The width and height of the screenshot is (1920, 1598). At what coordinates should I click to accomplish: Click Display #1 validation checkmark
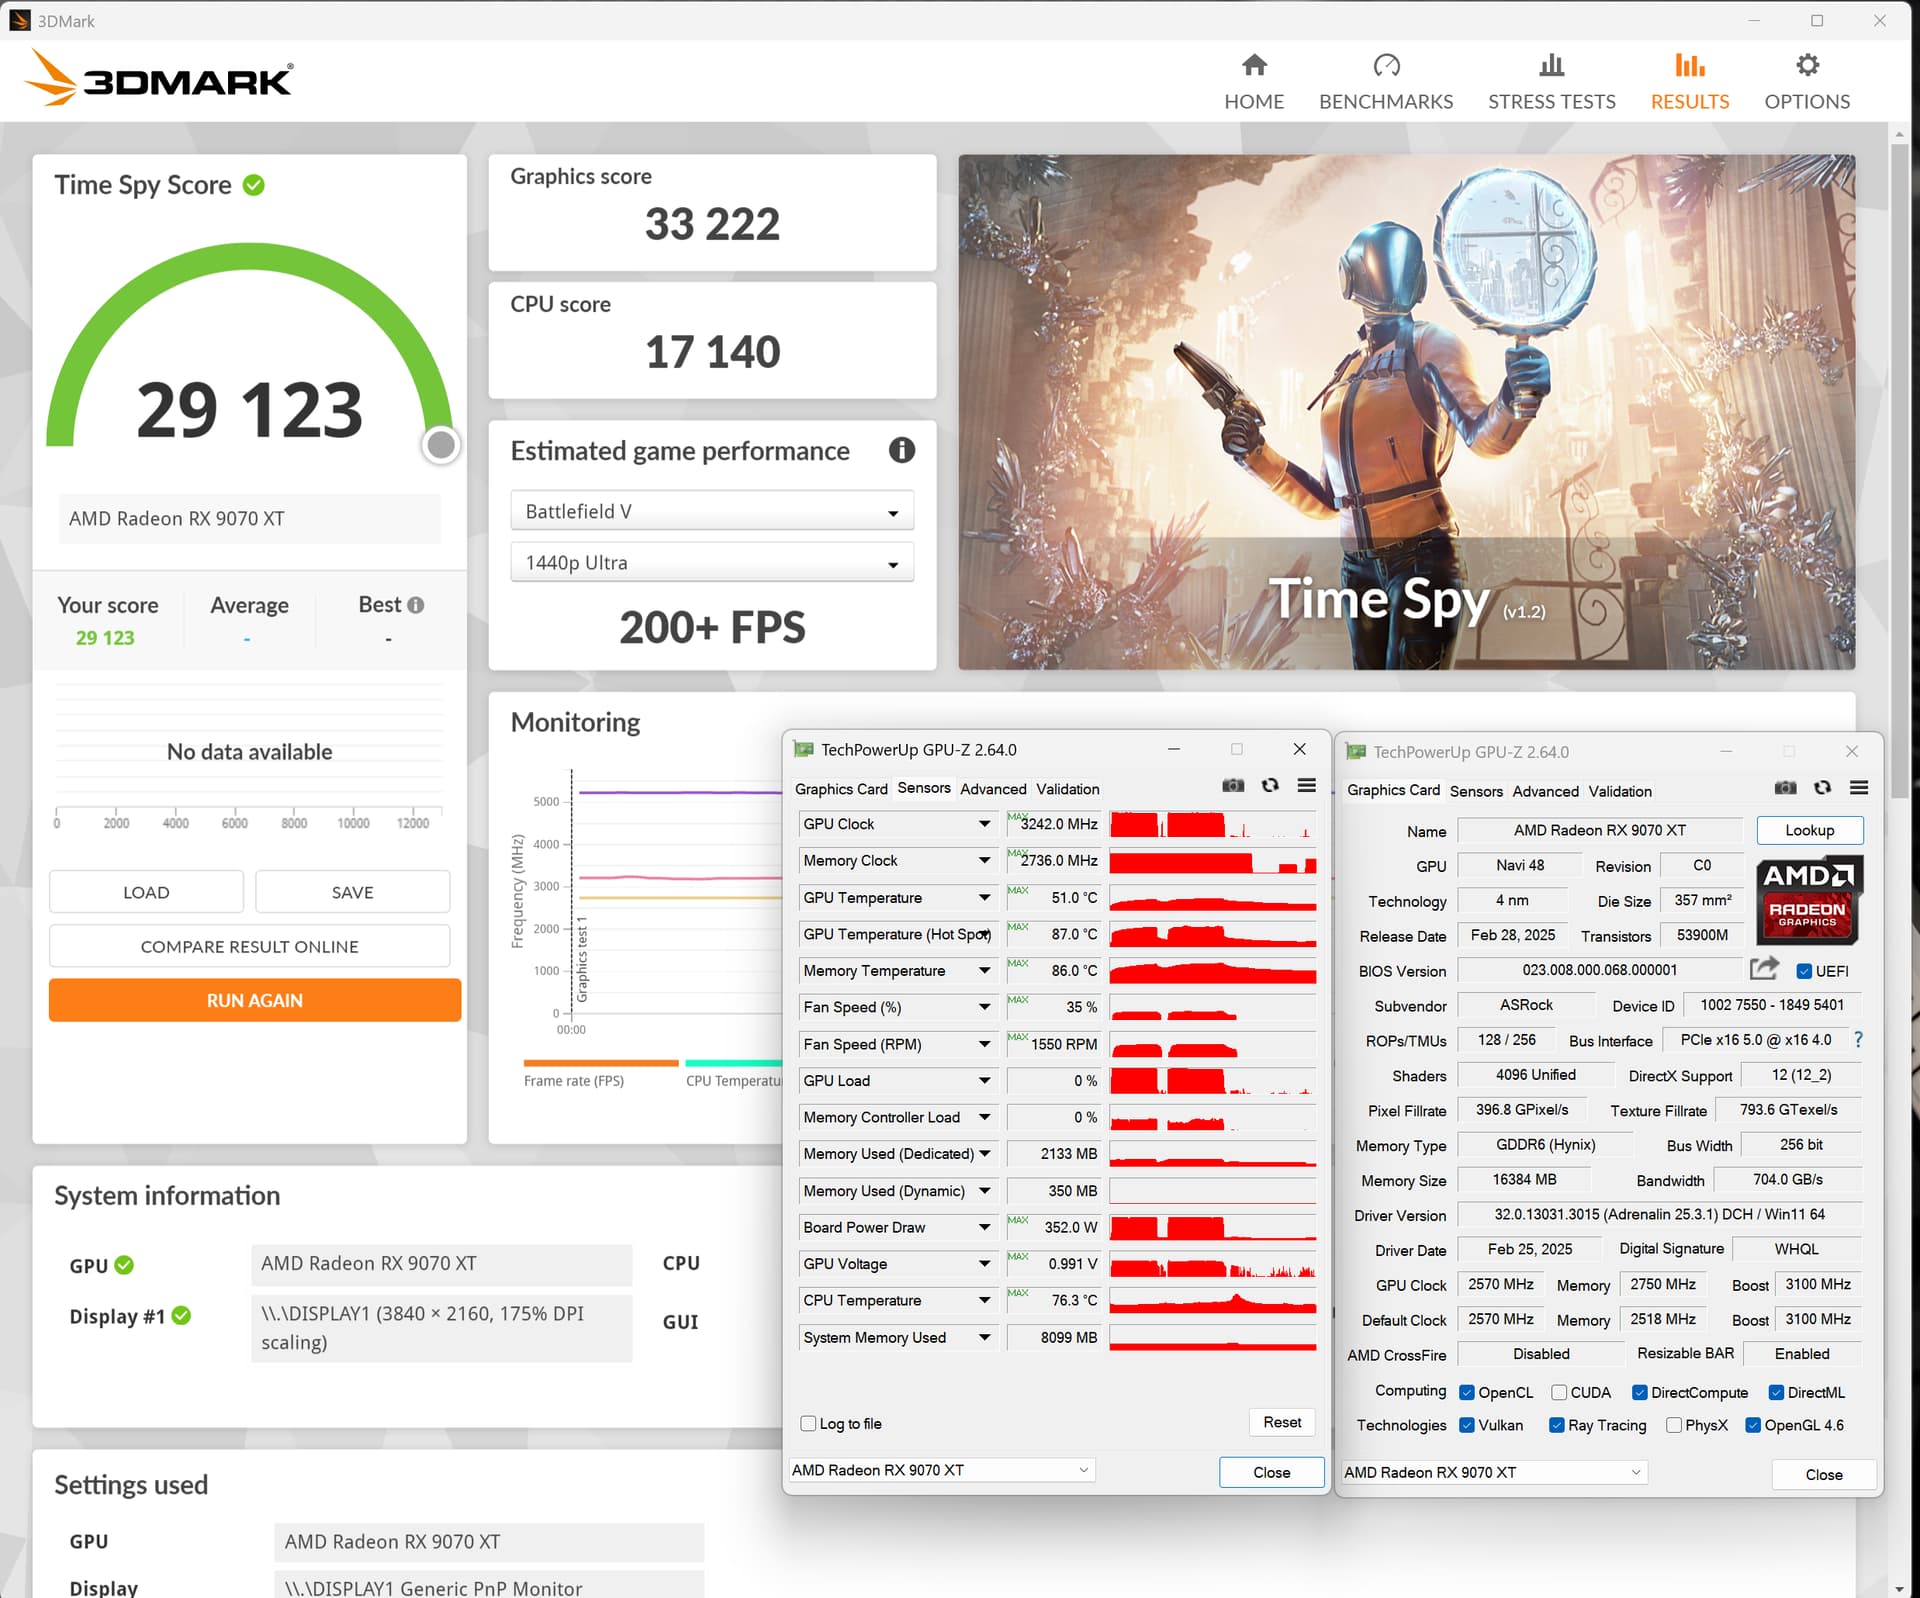tap(181, 1316)
